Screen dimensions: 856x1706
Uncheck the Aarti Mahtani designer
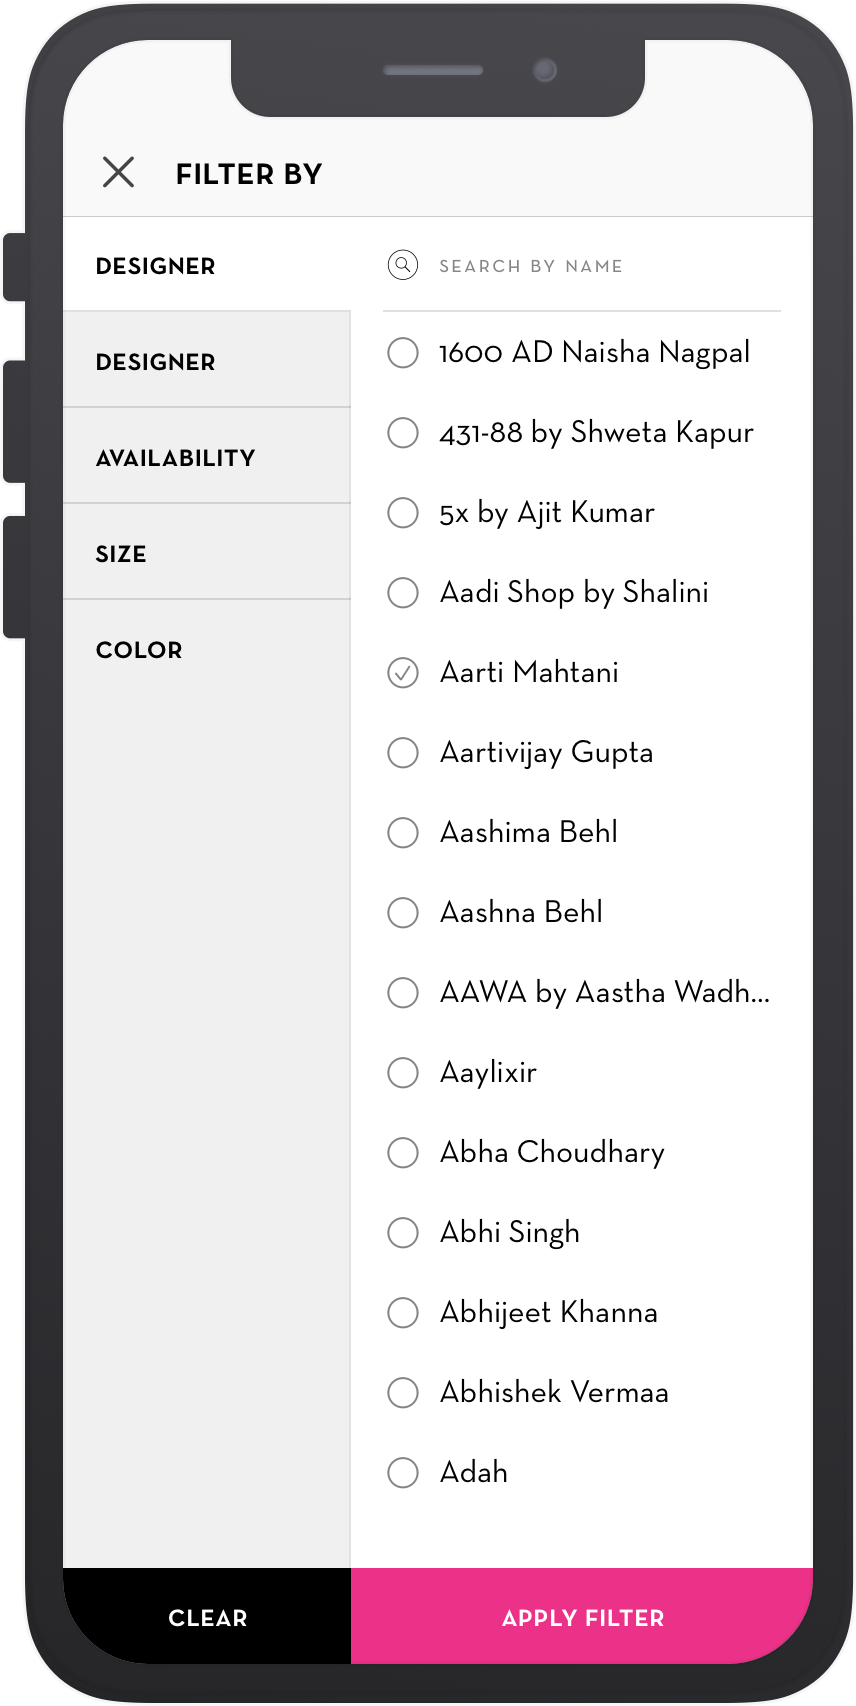[x=403, y=672]
